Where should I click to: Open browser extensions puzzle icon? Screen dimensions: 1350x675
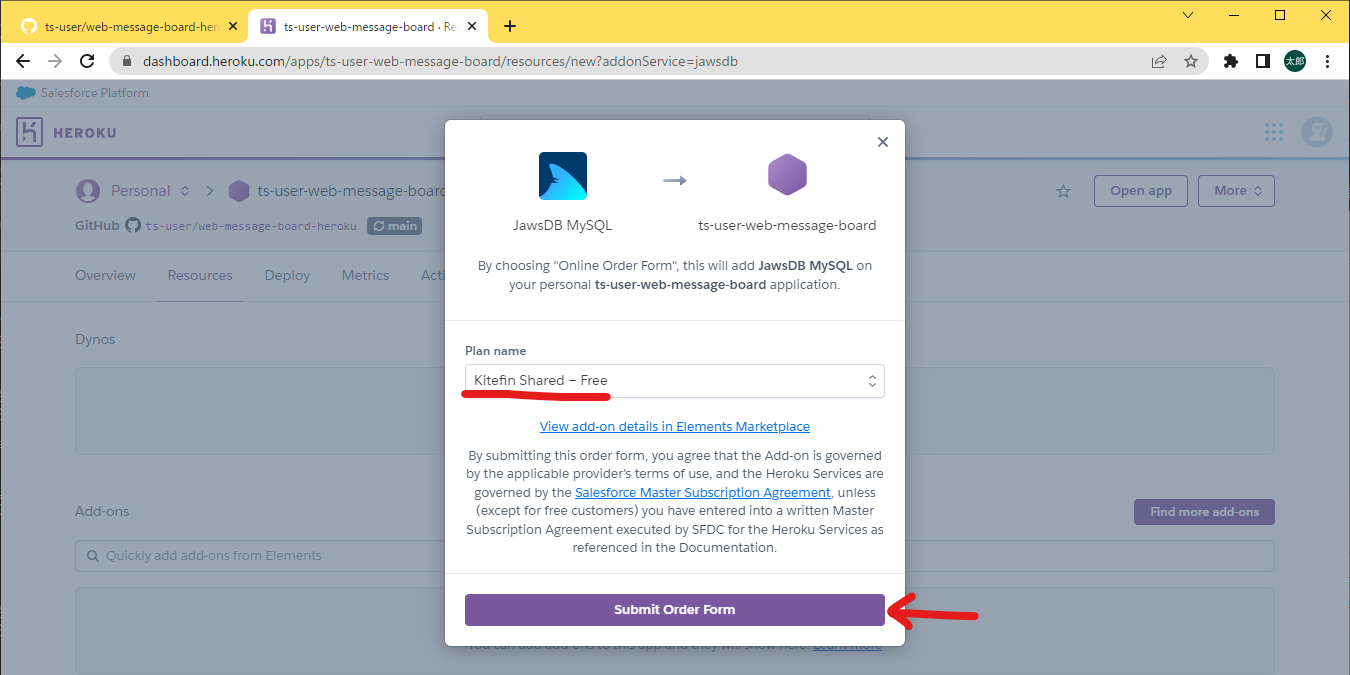(1231, 61)
